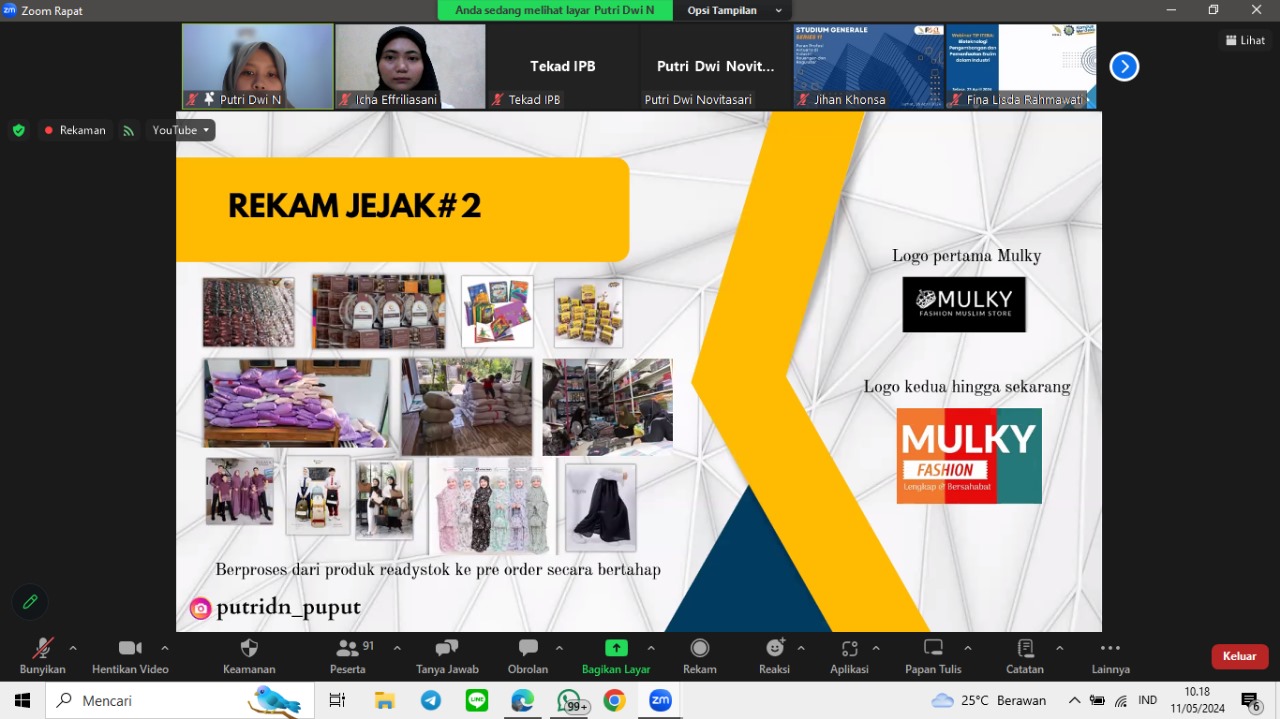
Task: Click the Zoom taskbar icon
Action: (661, 700)
